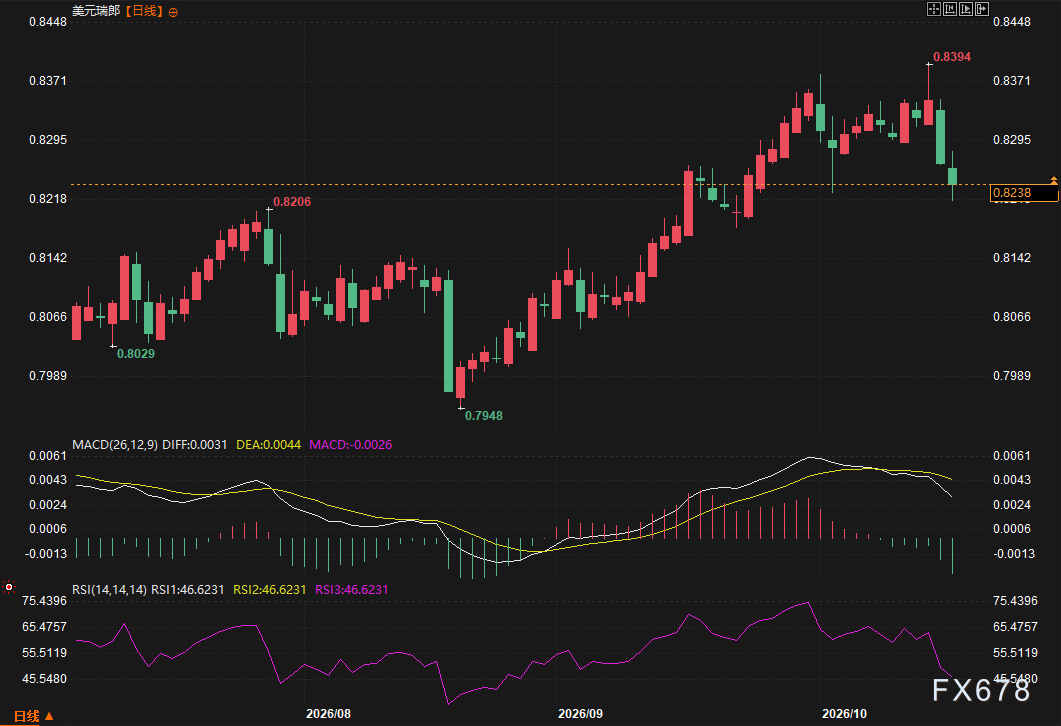
Task: Click the 2026/08 date label on time axis
Action: click(x=328, y=714)
